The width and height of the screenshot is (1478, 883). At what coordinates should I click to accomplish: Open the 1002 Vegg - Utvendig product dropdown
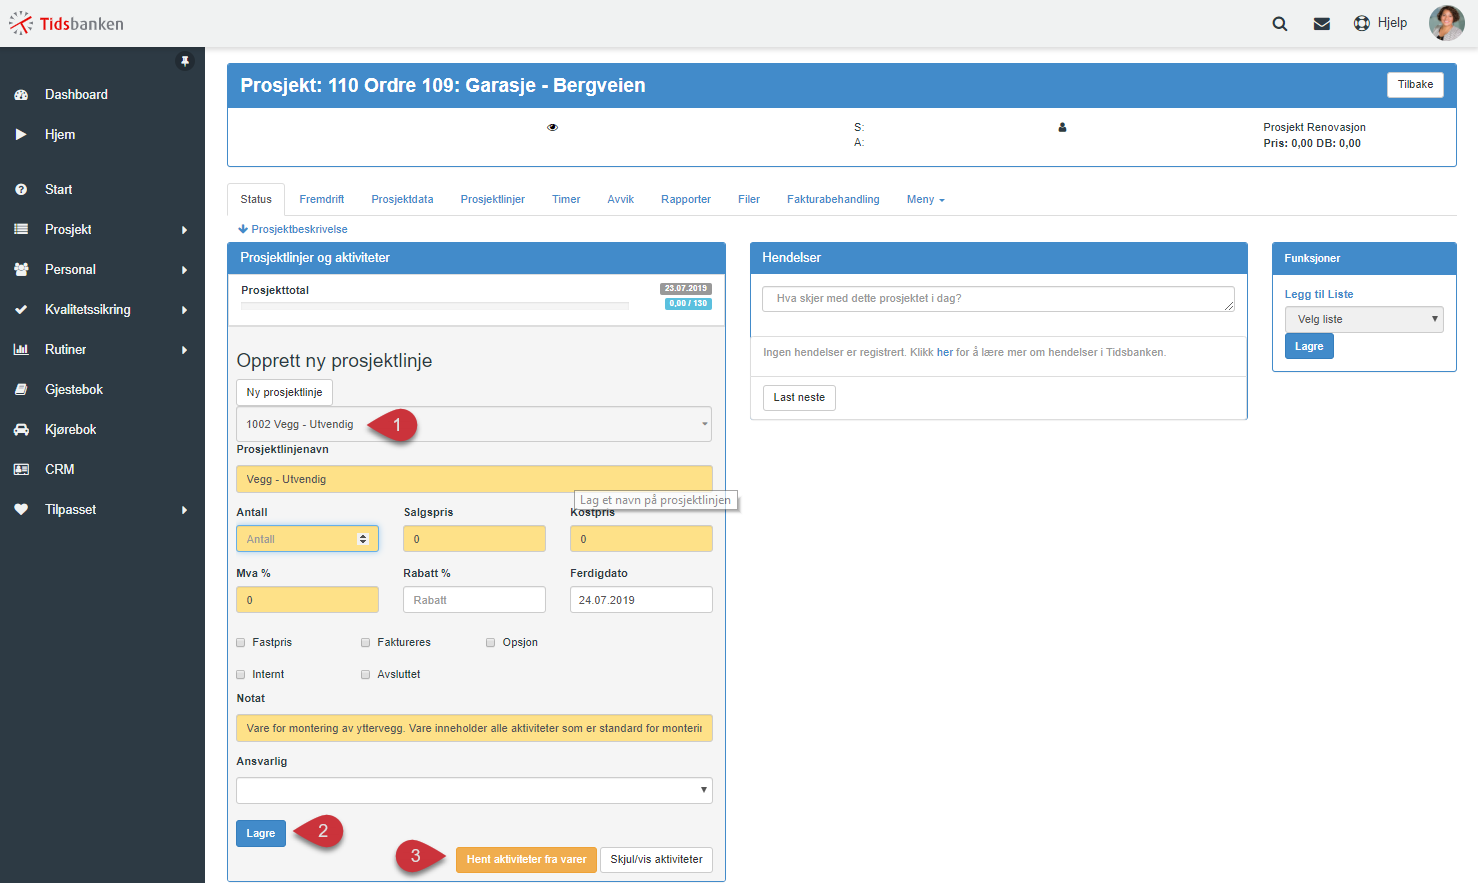point(474,424)
